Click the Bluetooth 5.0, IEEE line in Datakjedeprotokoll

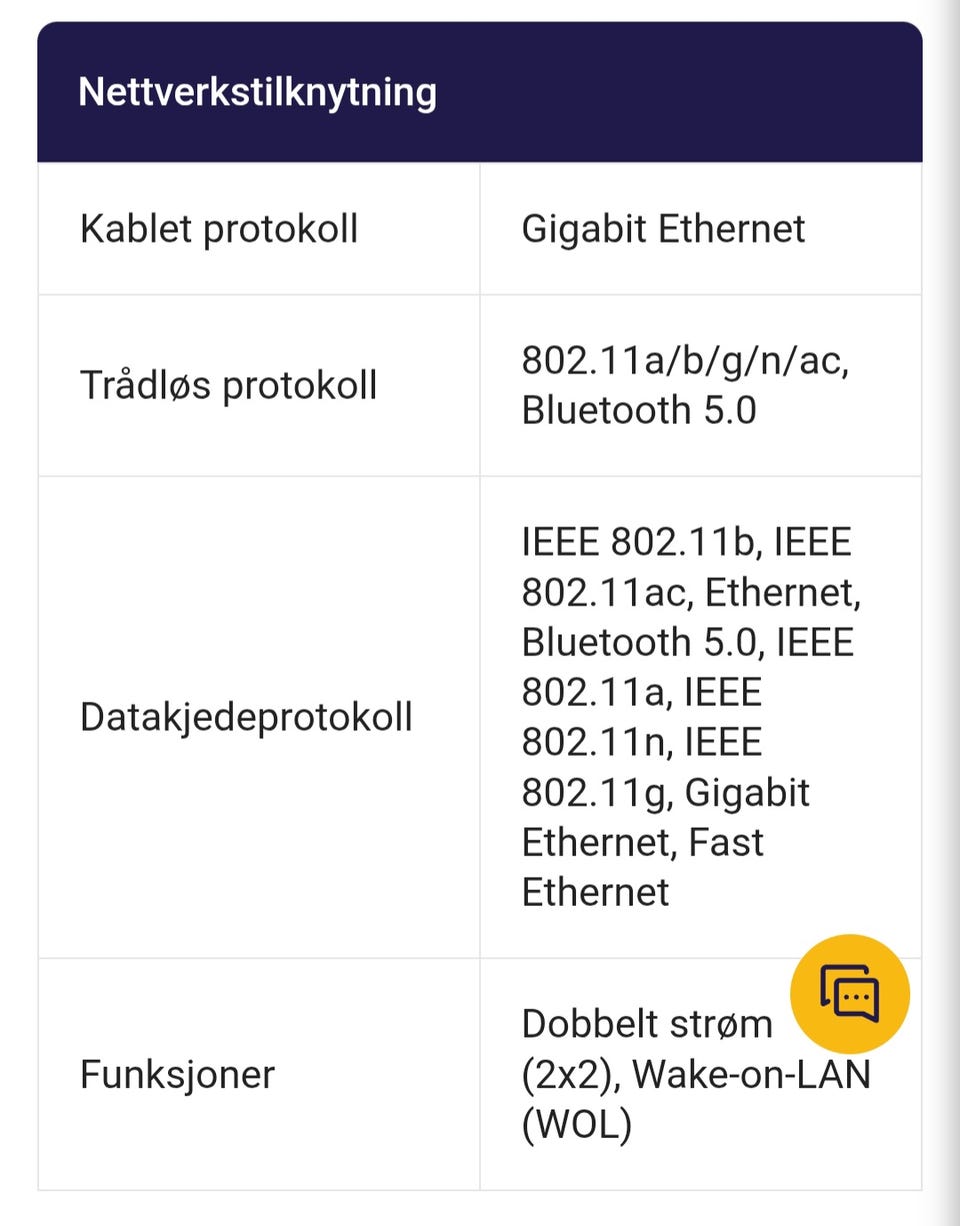pos(688,643)
